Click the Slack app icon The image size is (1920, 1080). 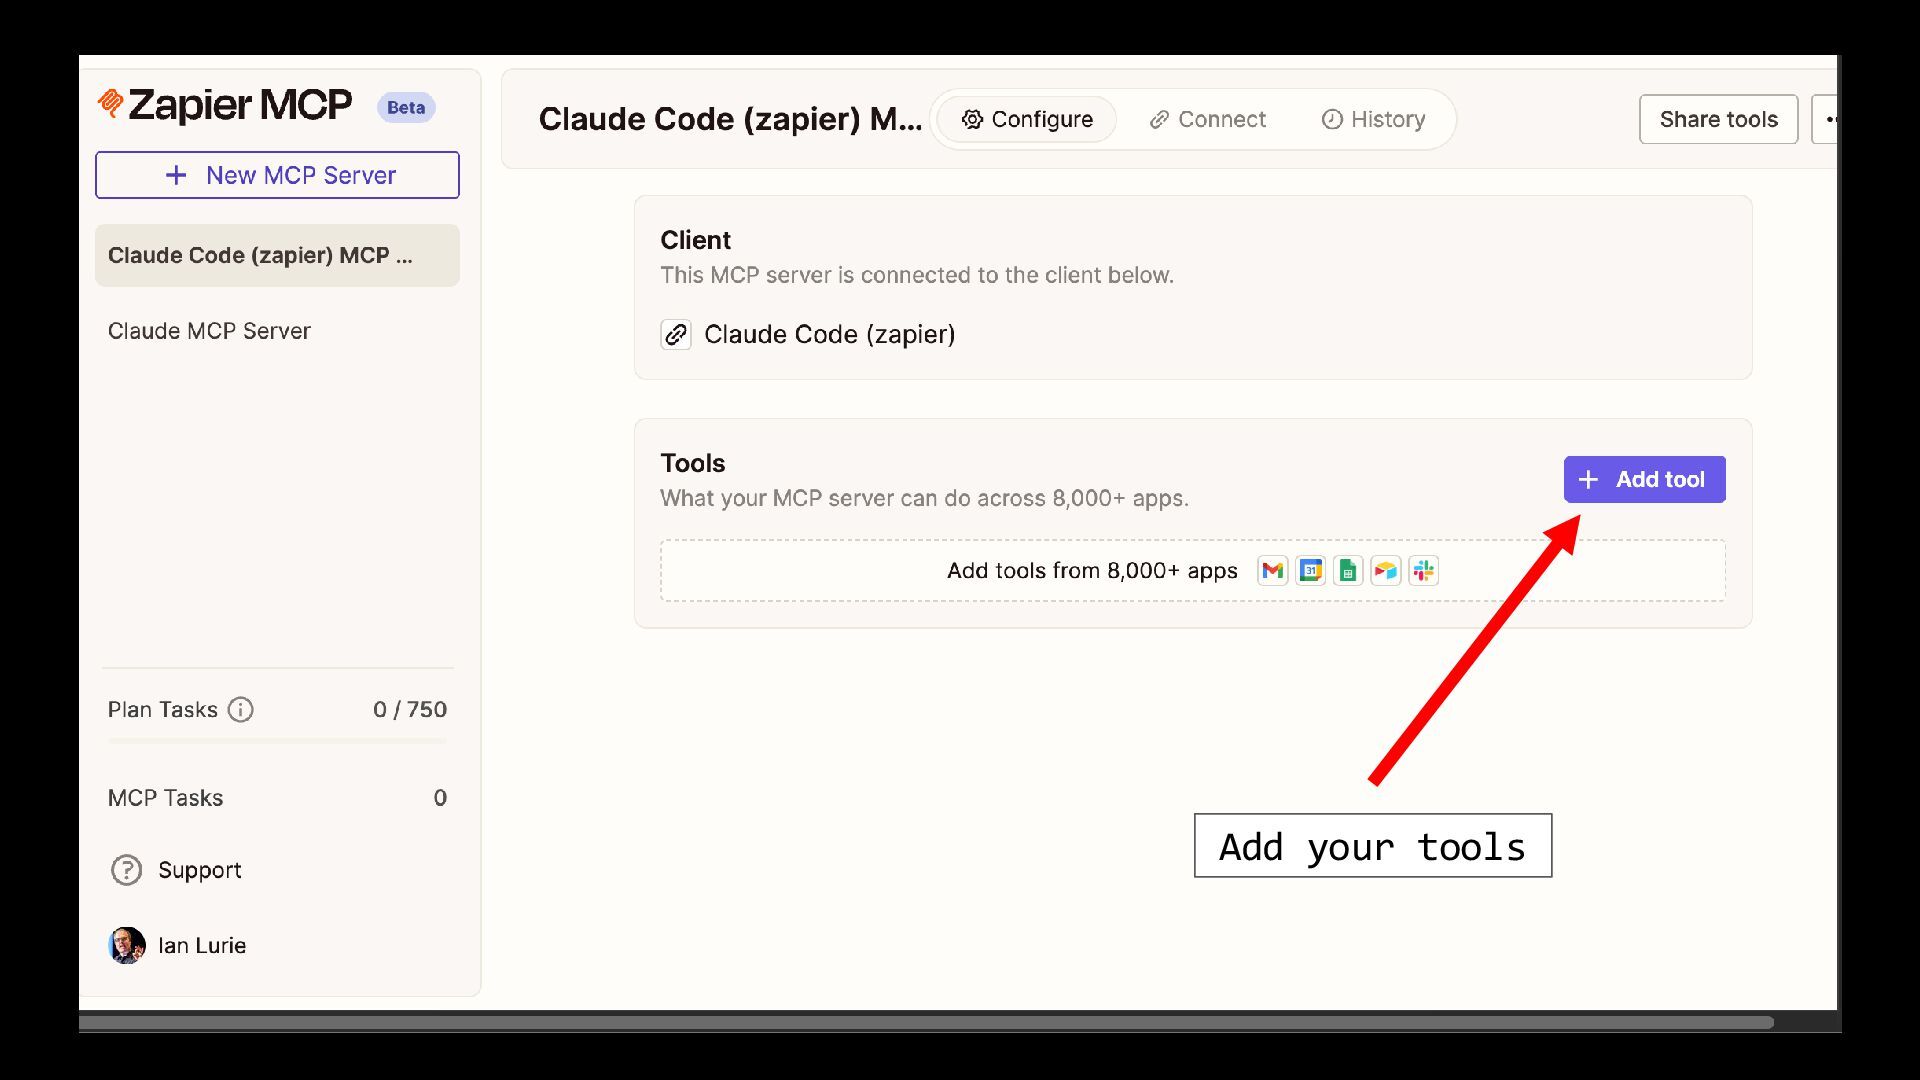click(1424, 571)
